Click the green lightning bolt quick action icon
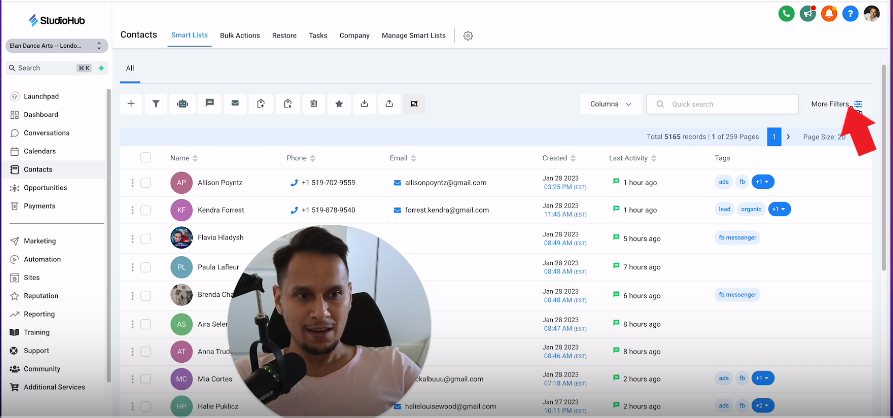Viewport: 893px width, 418px height. click(101, 68)
